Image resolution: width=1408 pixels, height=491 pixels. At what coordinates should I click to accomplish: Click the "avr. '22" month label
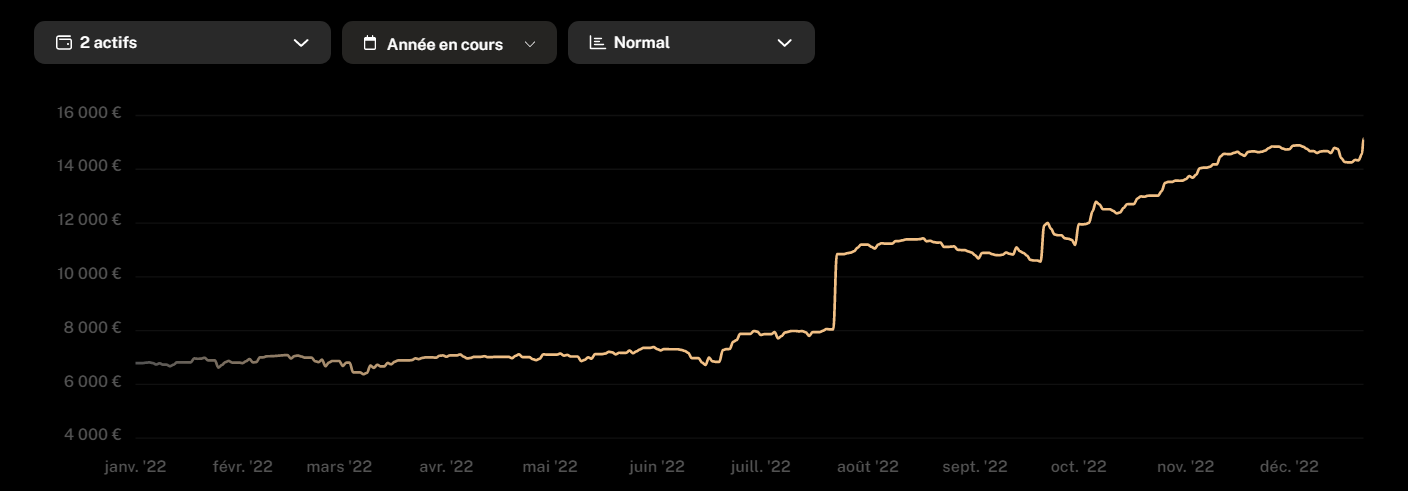[446, 466]
